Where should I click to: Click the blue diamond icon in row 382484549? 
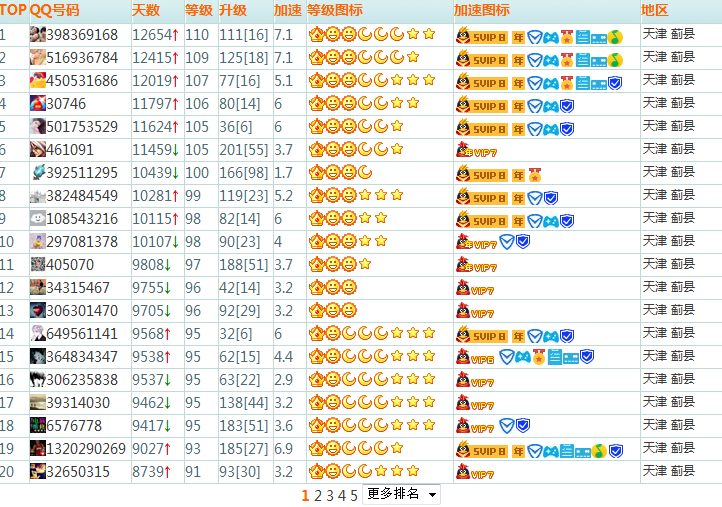point(535,198)
